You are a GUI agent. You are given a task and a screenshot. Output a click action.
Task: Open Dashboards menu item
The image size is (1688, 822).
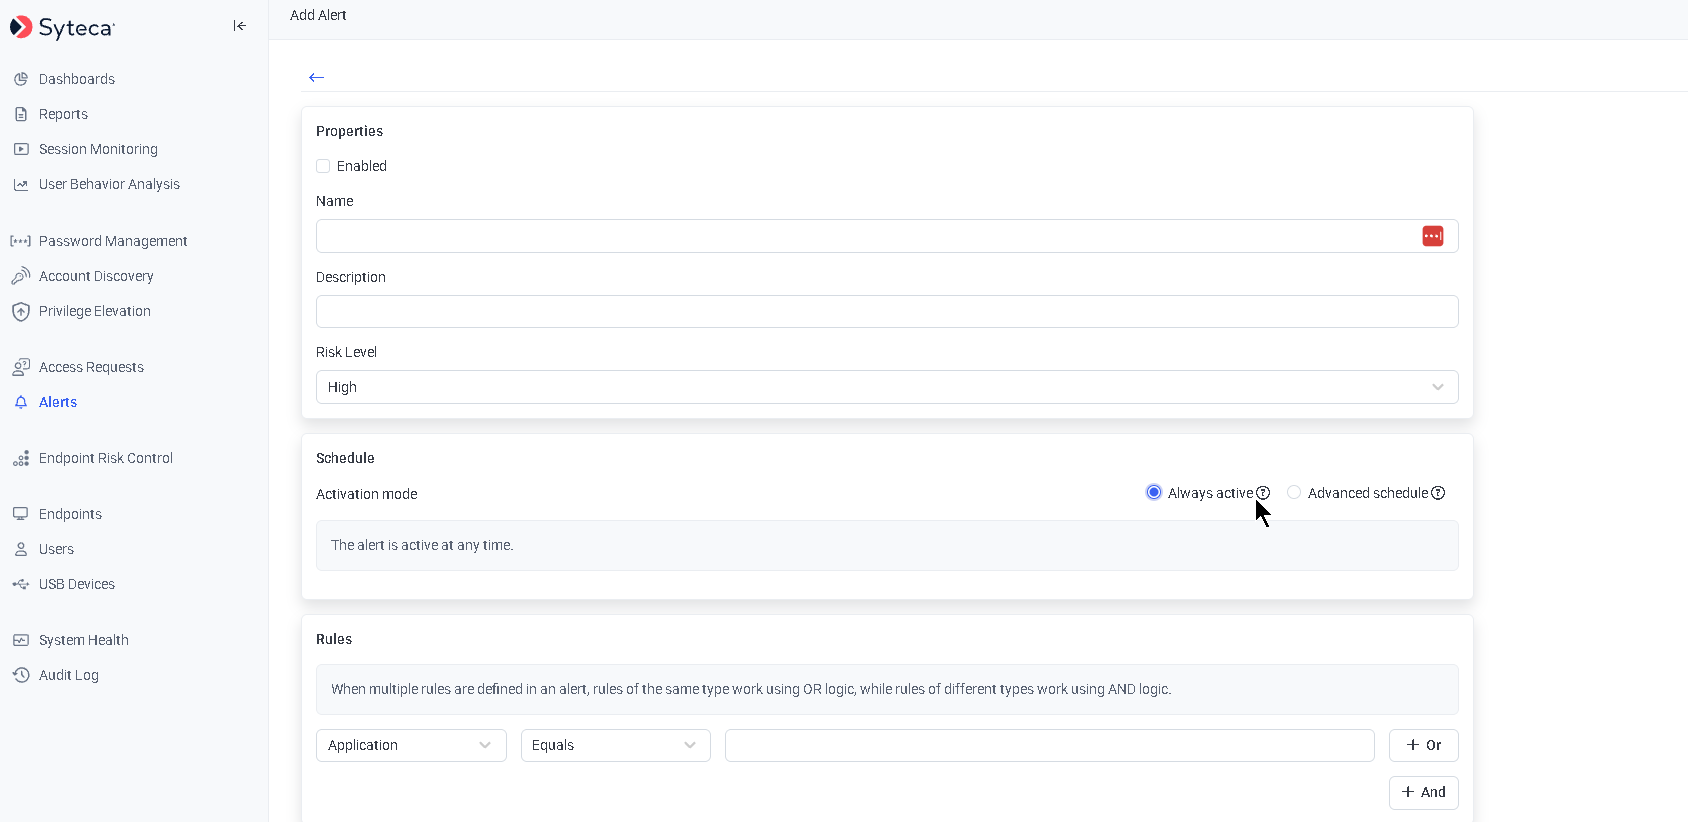(x=77, y=79)
